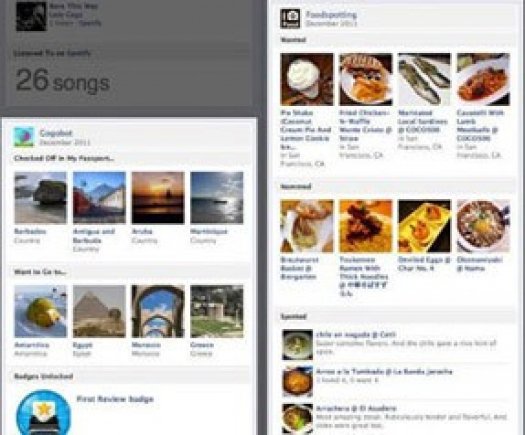Click the Cogobot app icon
Screen dimensions: 525x435
(24, 137)
